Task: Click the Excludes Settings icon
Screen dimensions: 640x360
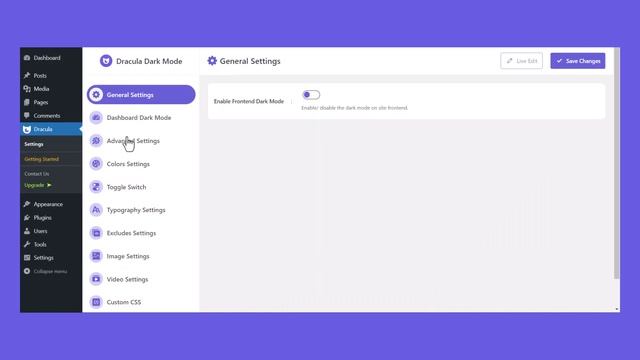Action: [96, 233]
